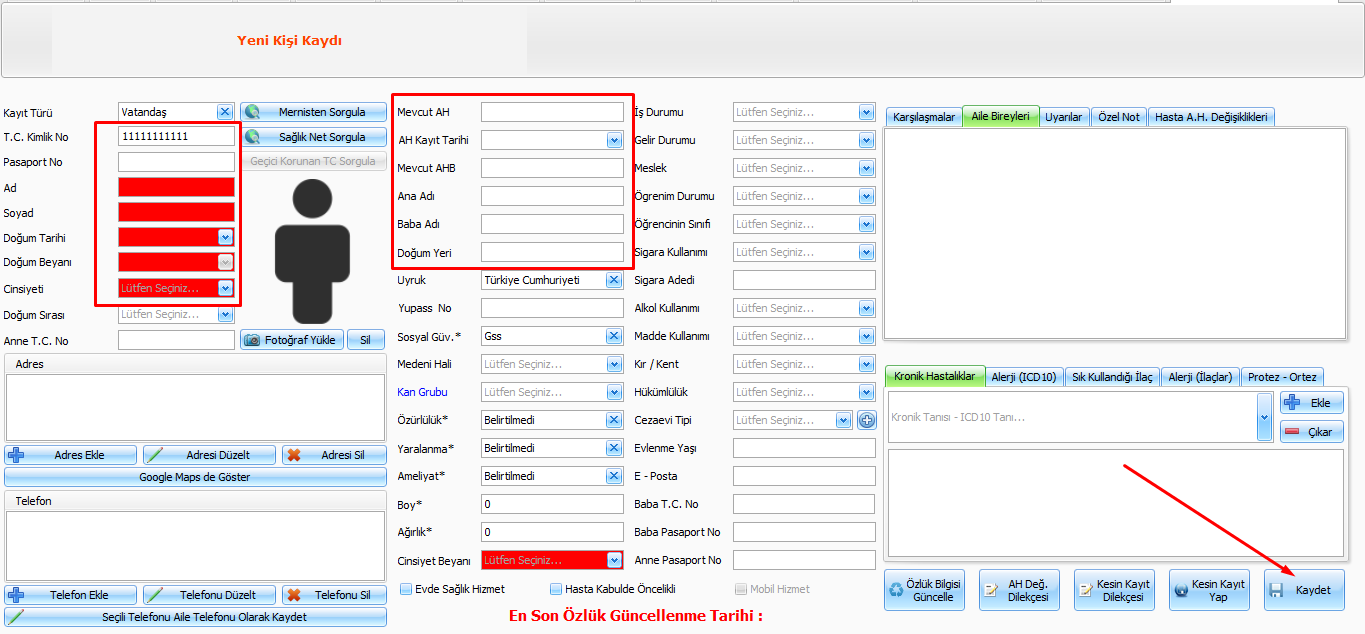Open the Cinsiyeti dropdown
Viewport: 1365px width, 634px height.
tap(225, 288)
